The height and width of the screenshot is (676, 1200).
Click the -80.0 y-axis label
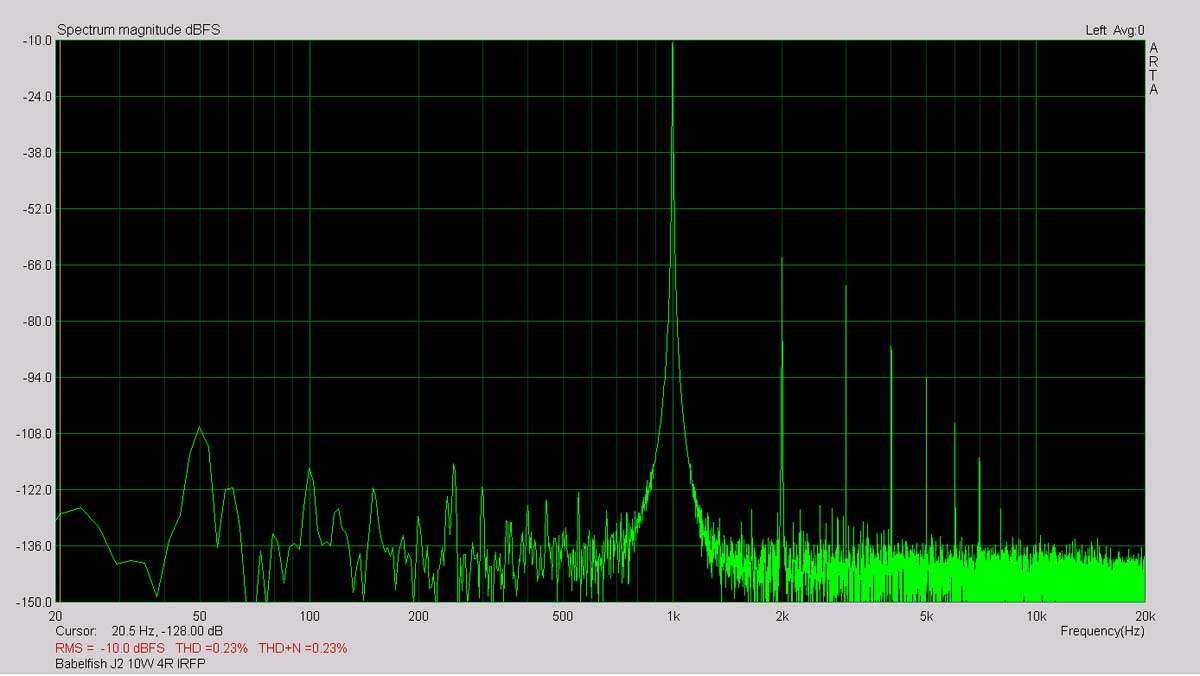(36, 322)
